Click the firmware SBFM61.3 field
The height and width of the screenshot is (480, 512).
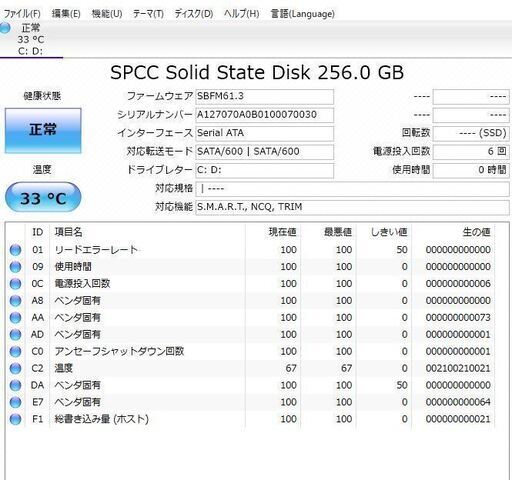(264, 96)
